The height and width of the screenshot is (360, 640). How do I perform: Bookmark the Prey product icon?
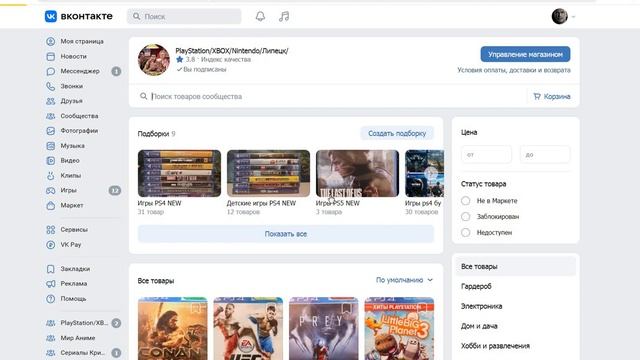pos(347,308)
